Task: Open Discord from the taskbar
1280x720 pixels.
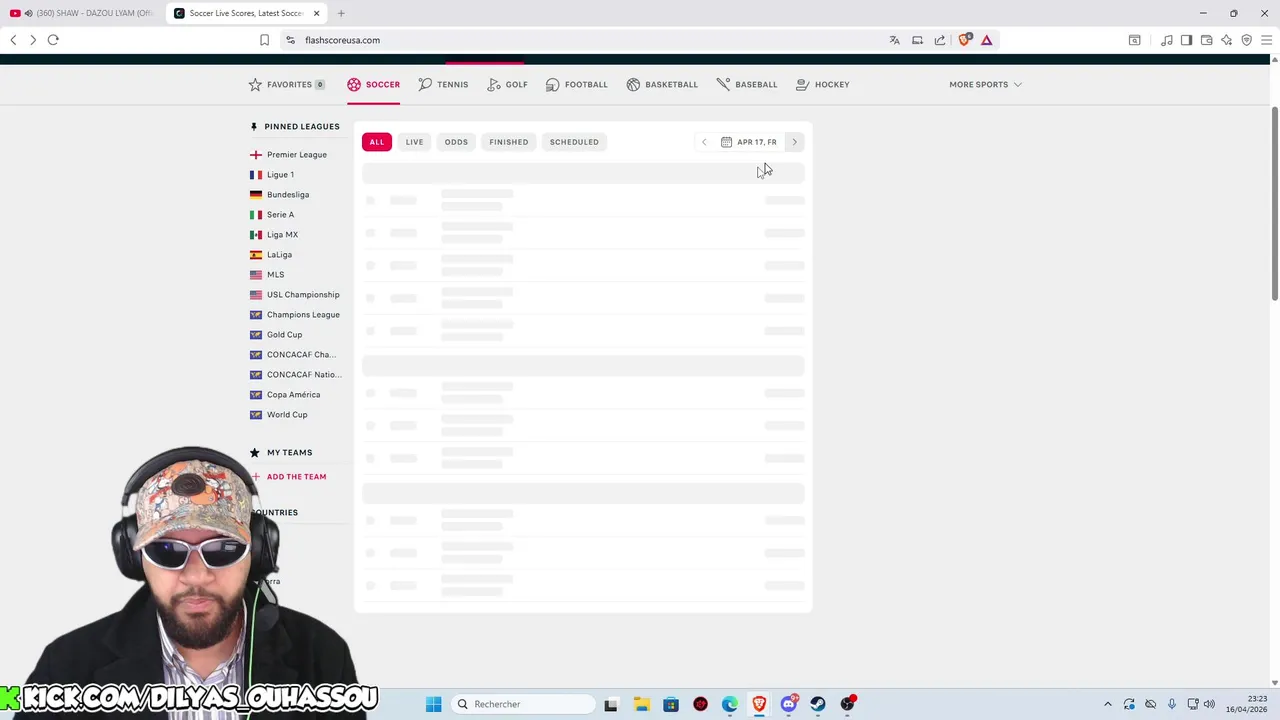Action: 789,704
